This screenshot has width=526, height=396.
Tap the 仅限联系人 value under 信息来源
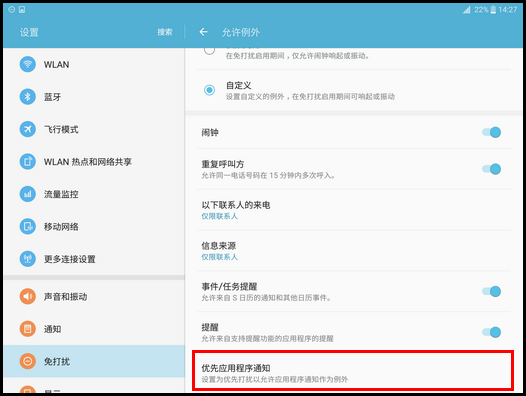pos(219,257)
